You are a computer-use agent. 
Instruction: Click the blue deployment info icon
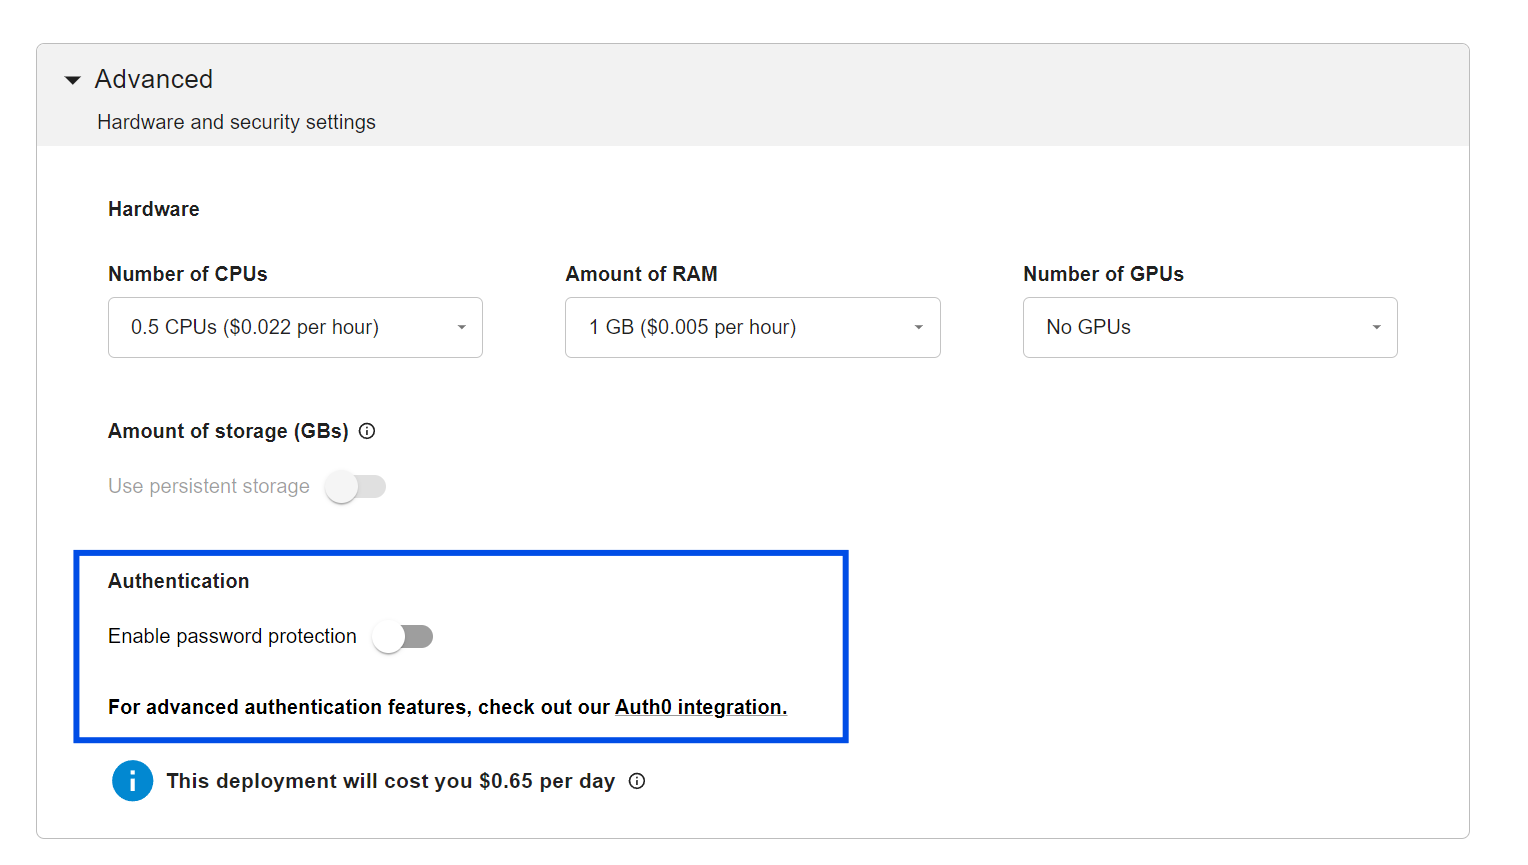[x=132, y=781]
